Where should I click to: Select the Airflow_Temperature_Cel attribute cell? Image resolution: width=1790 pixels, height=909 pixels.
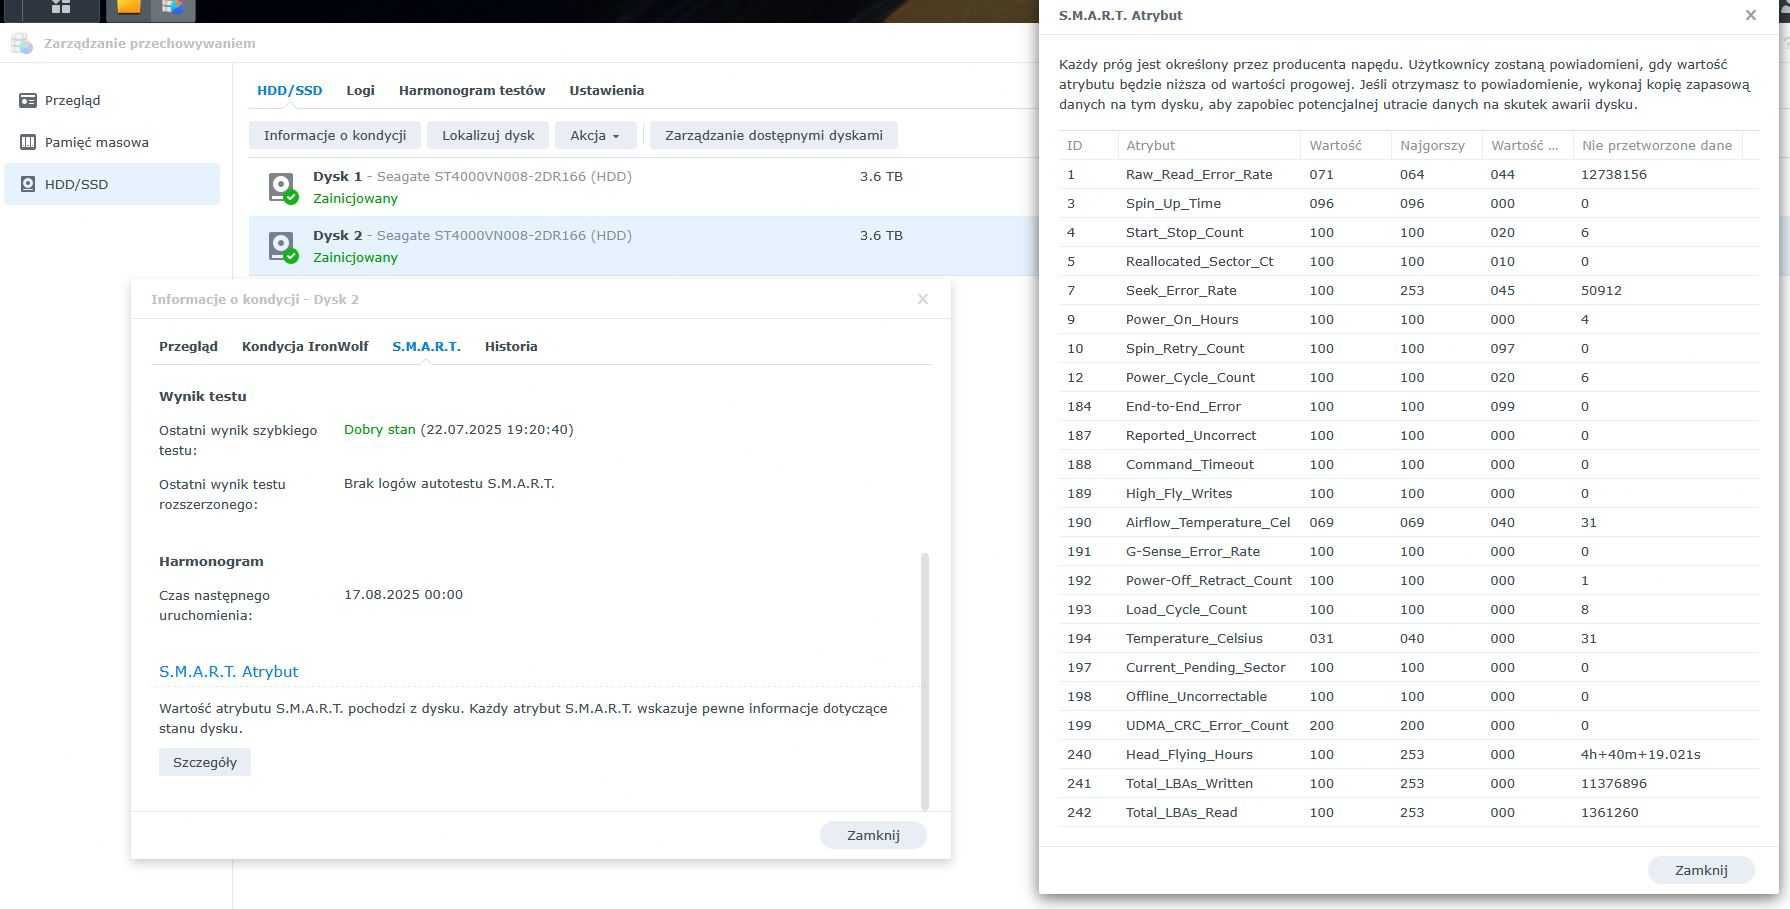(1208, 522)
